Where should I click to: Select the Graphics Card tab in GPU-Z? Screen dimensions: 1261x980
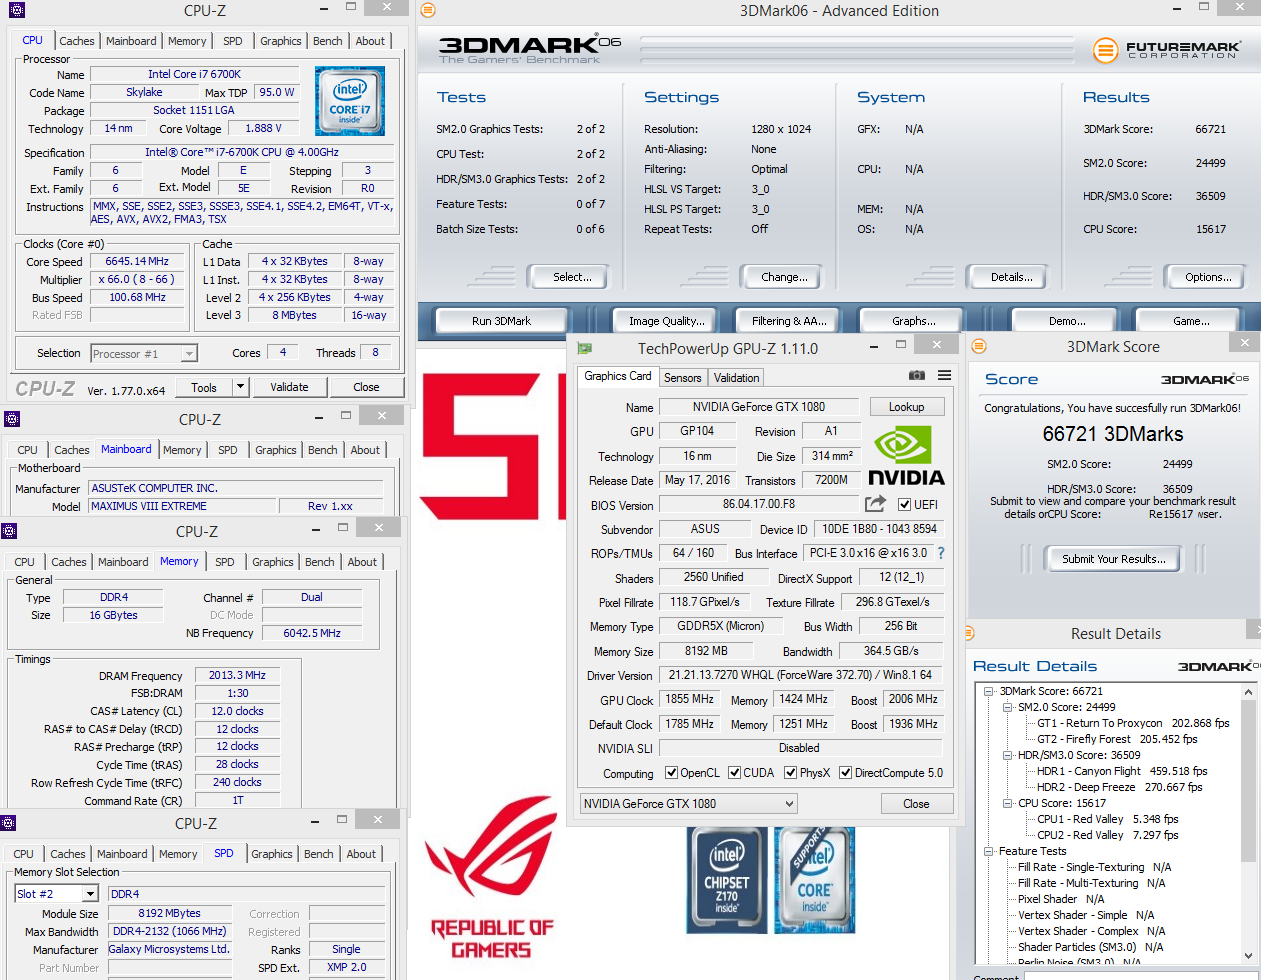coord(618,376)
